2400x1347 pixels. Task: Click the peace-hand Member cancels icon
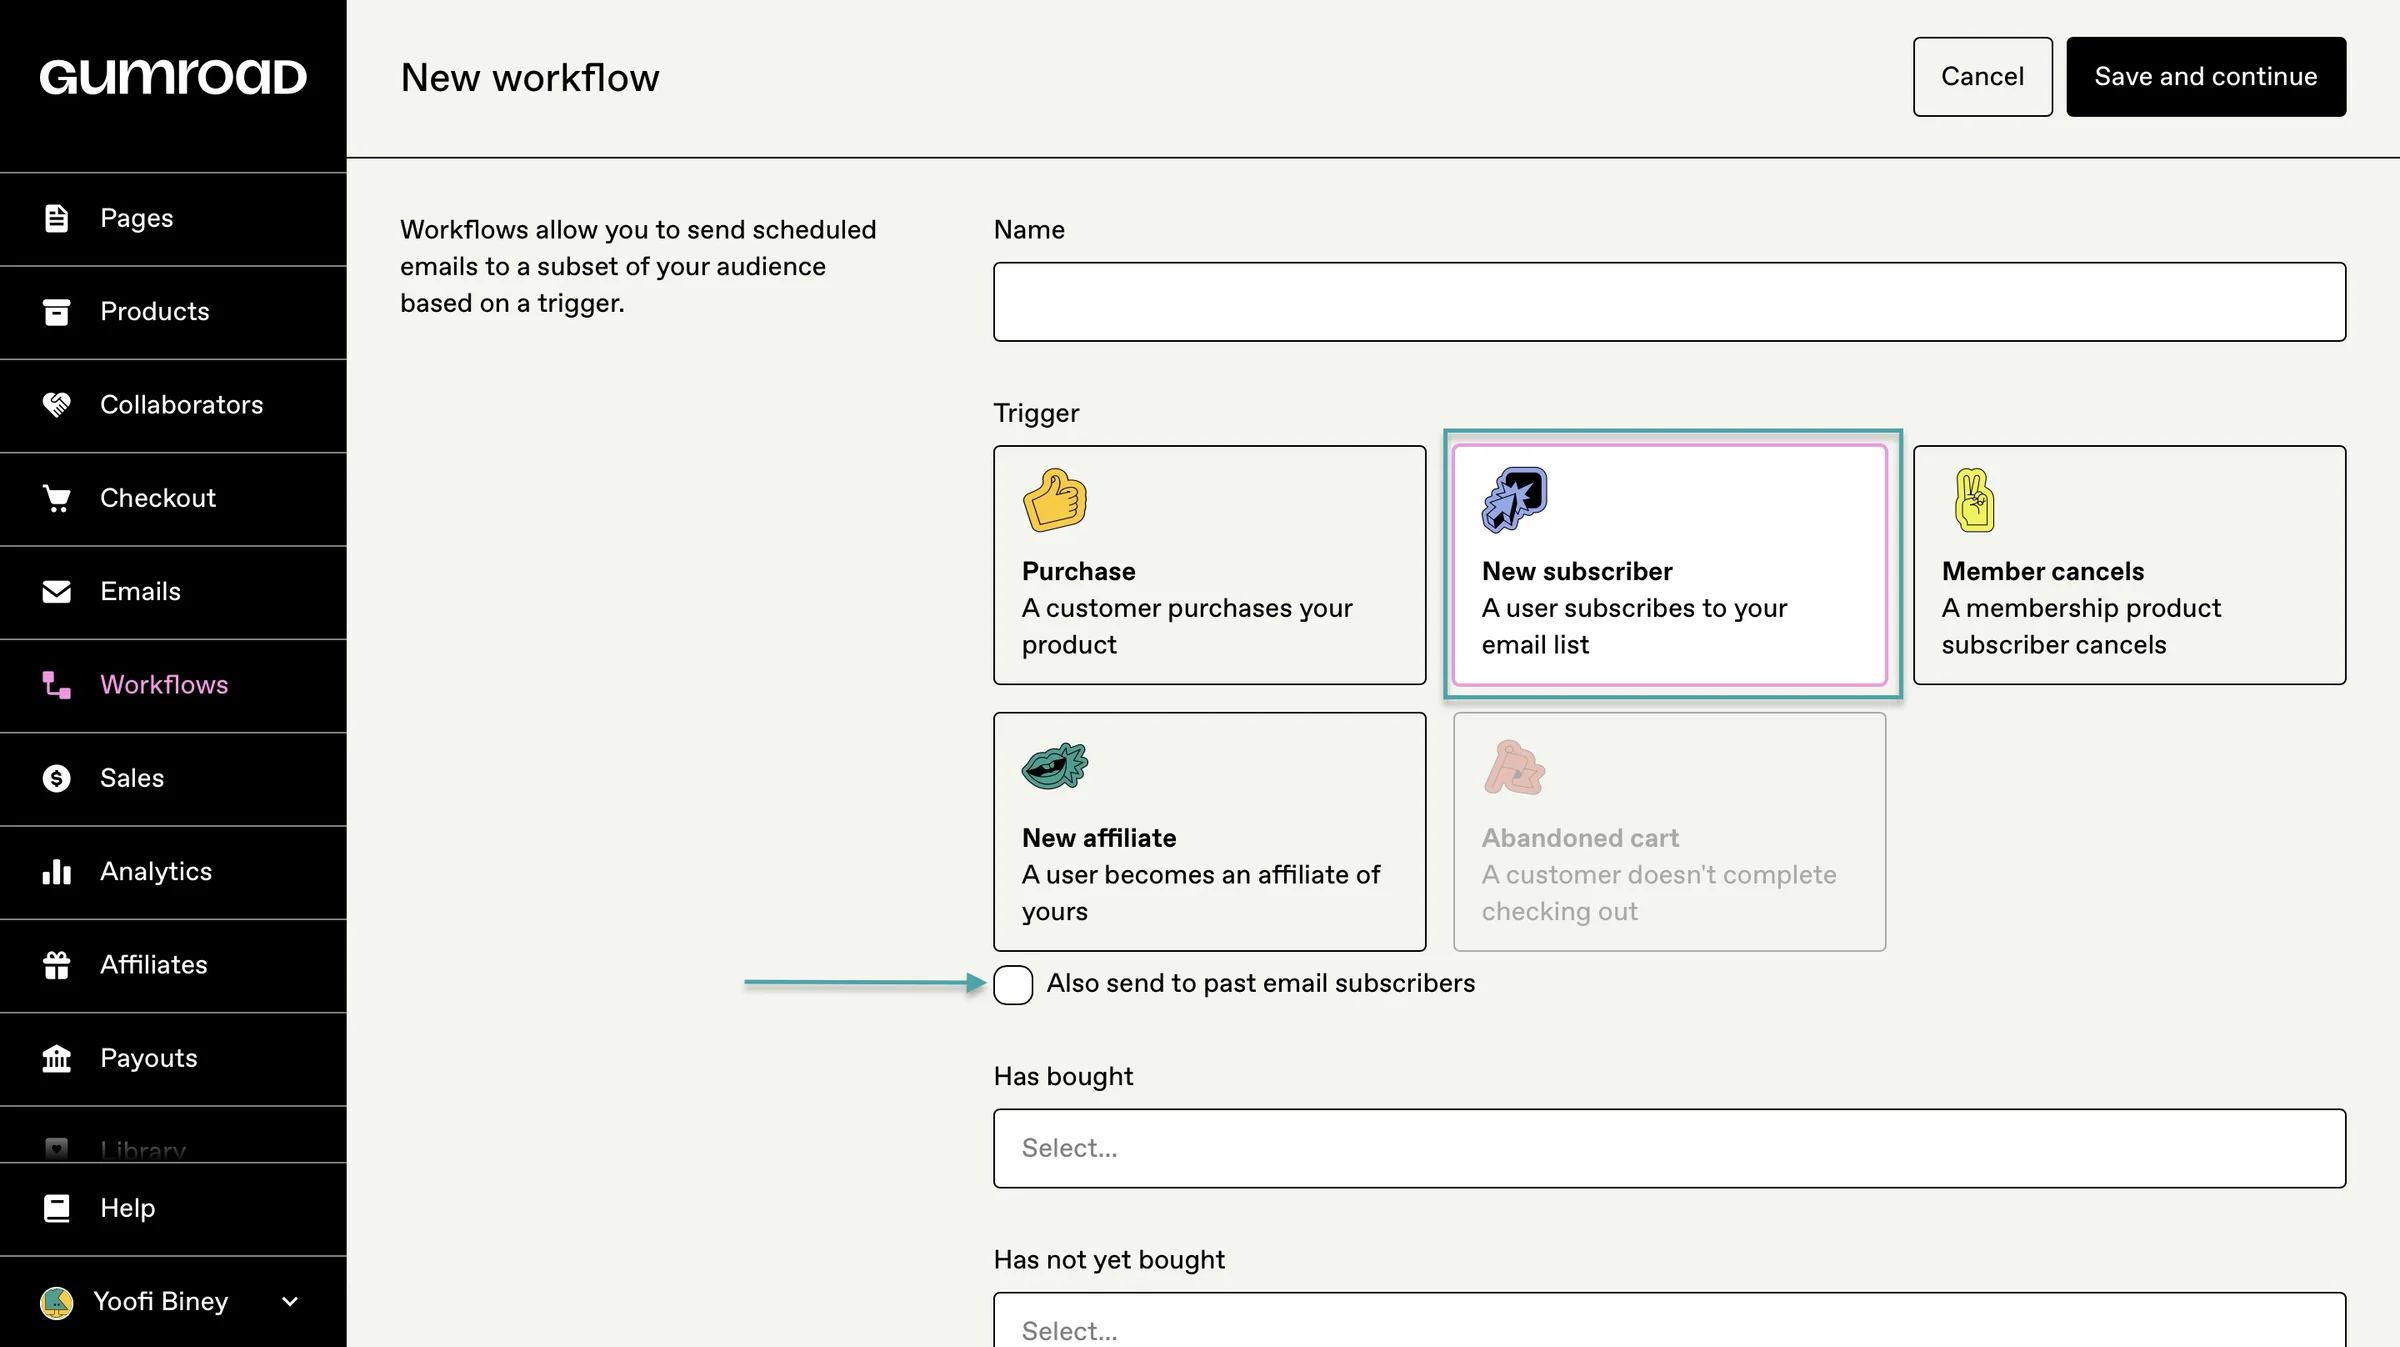pyautogui.click(x=1974, y=500)
